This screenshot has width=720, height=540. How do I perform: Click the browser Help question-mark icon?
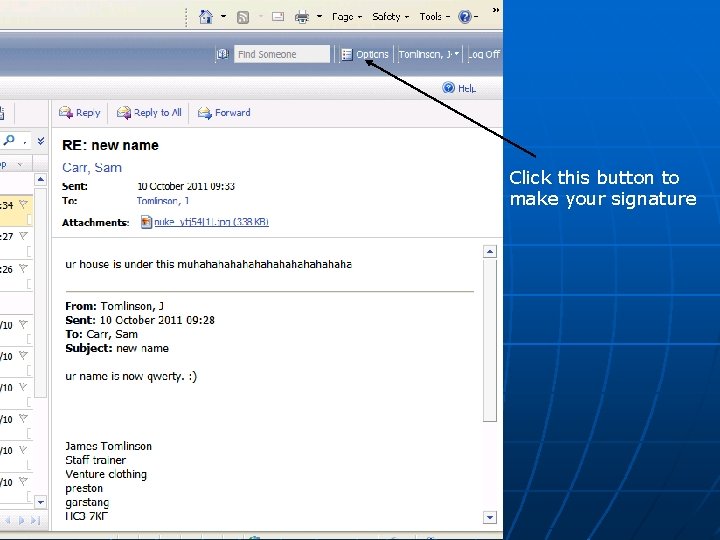465,17
